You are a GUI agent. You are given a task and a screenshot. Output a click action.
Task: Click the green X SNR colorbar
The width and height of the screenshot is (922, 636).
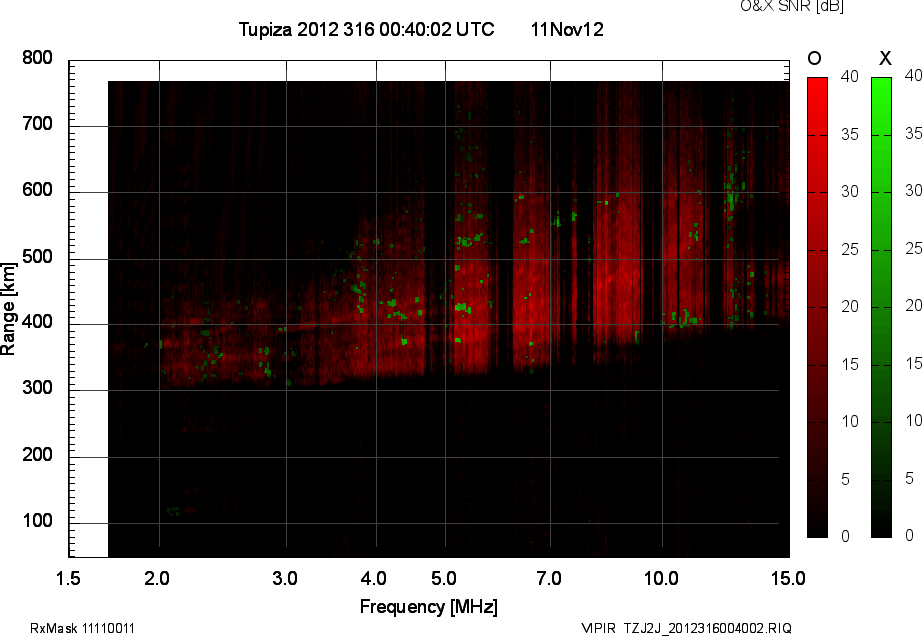click(x=881, y=307)
